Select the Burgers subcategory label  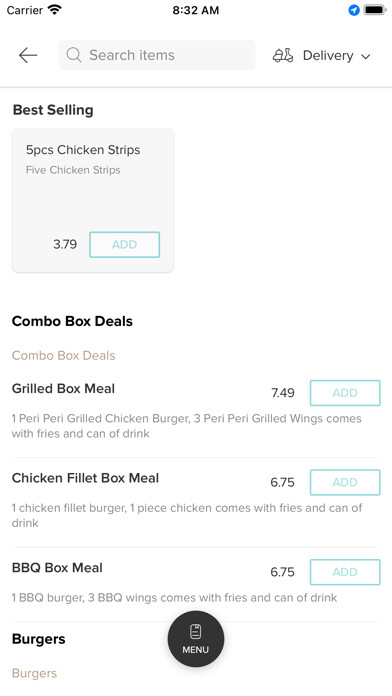pos(34,673)
